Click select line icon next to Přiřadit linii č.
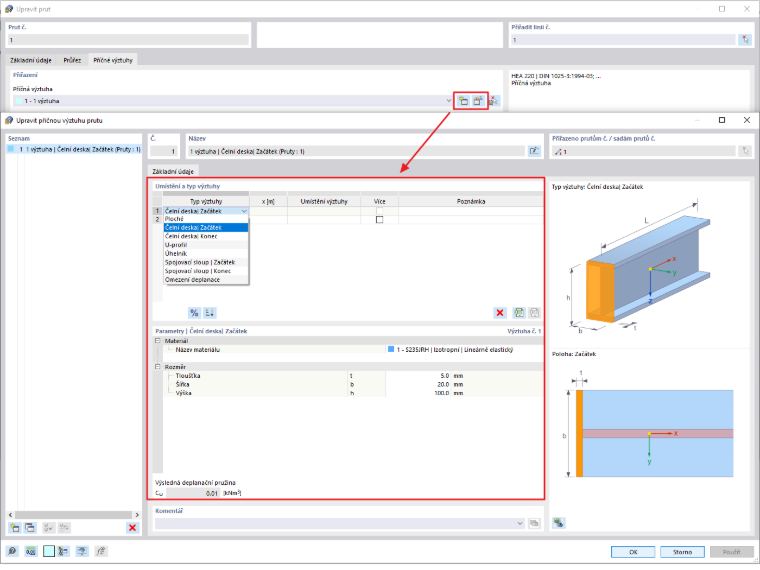Screen dimensions: 760x570 coord(745,40)
